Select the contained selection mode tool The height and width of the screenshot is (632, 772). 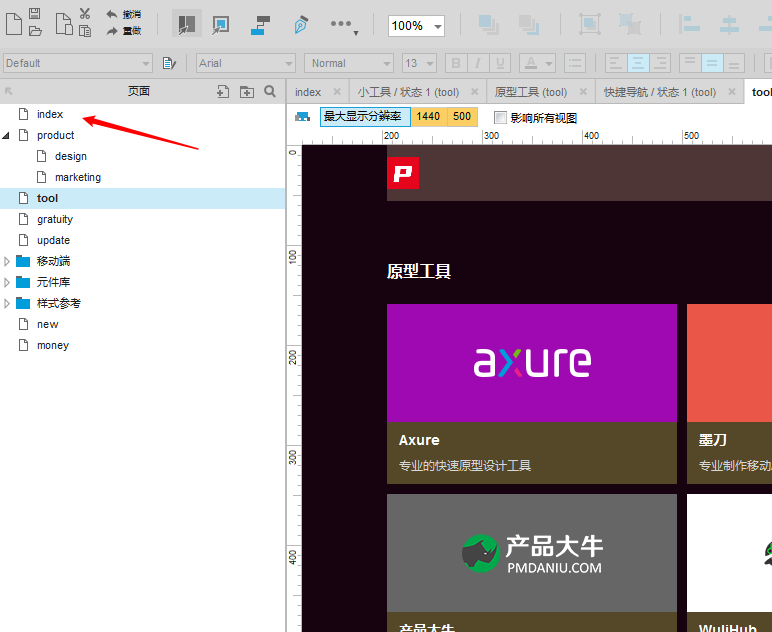click(220, 25)
